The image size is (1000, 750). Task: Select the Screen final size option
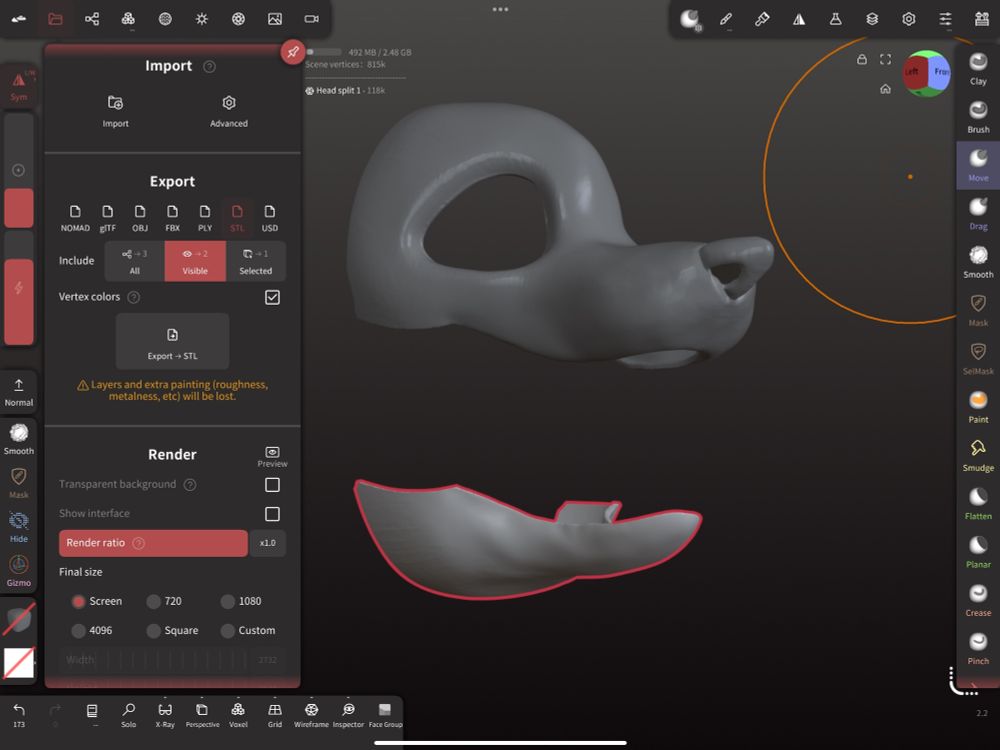pos(97,601)
